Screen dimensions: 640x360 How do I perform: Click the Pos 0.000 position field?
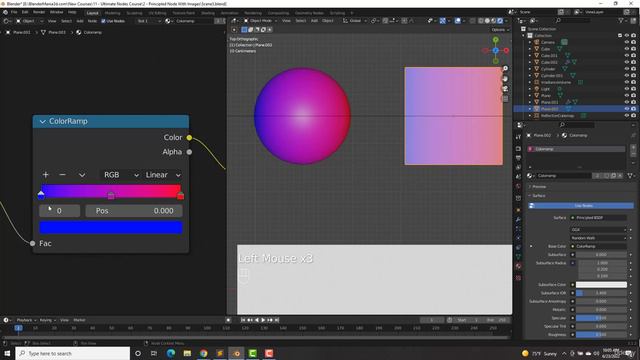(x=134, y=211)
